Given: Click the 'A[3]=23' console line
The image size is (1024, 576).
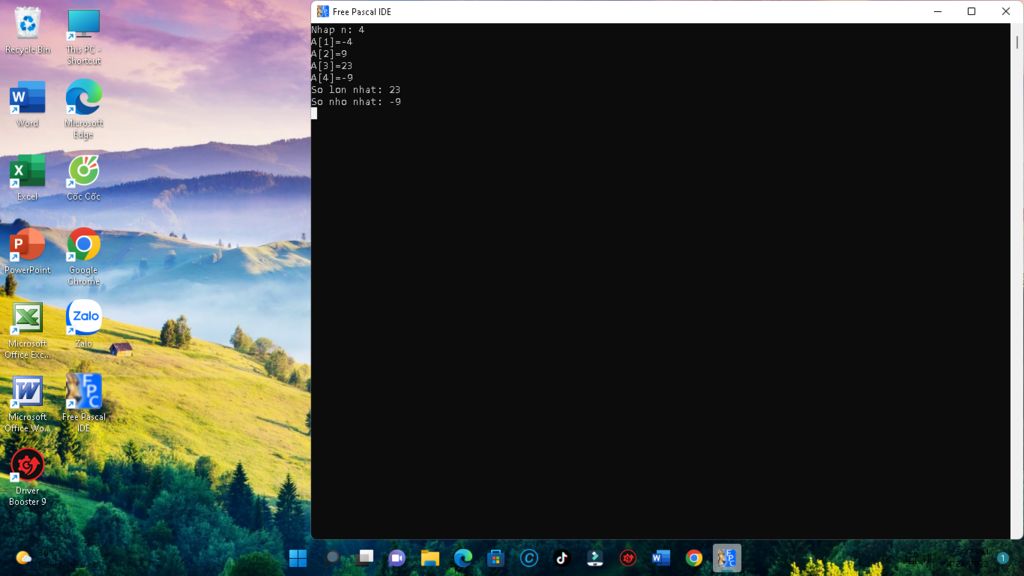Looking at the screenshot, I should click(332, 65).
